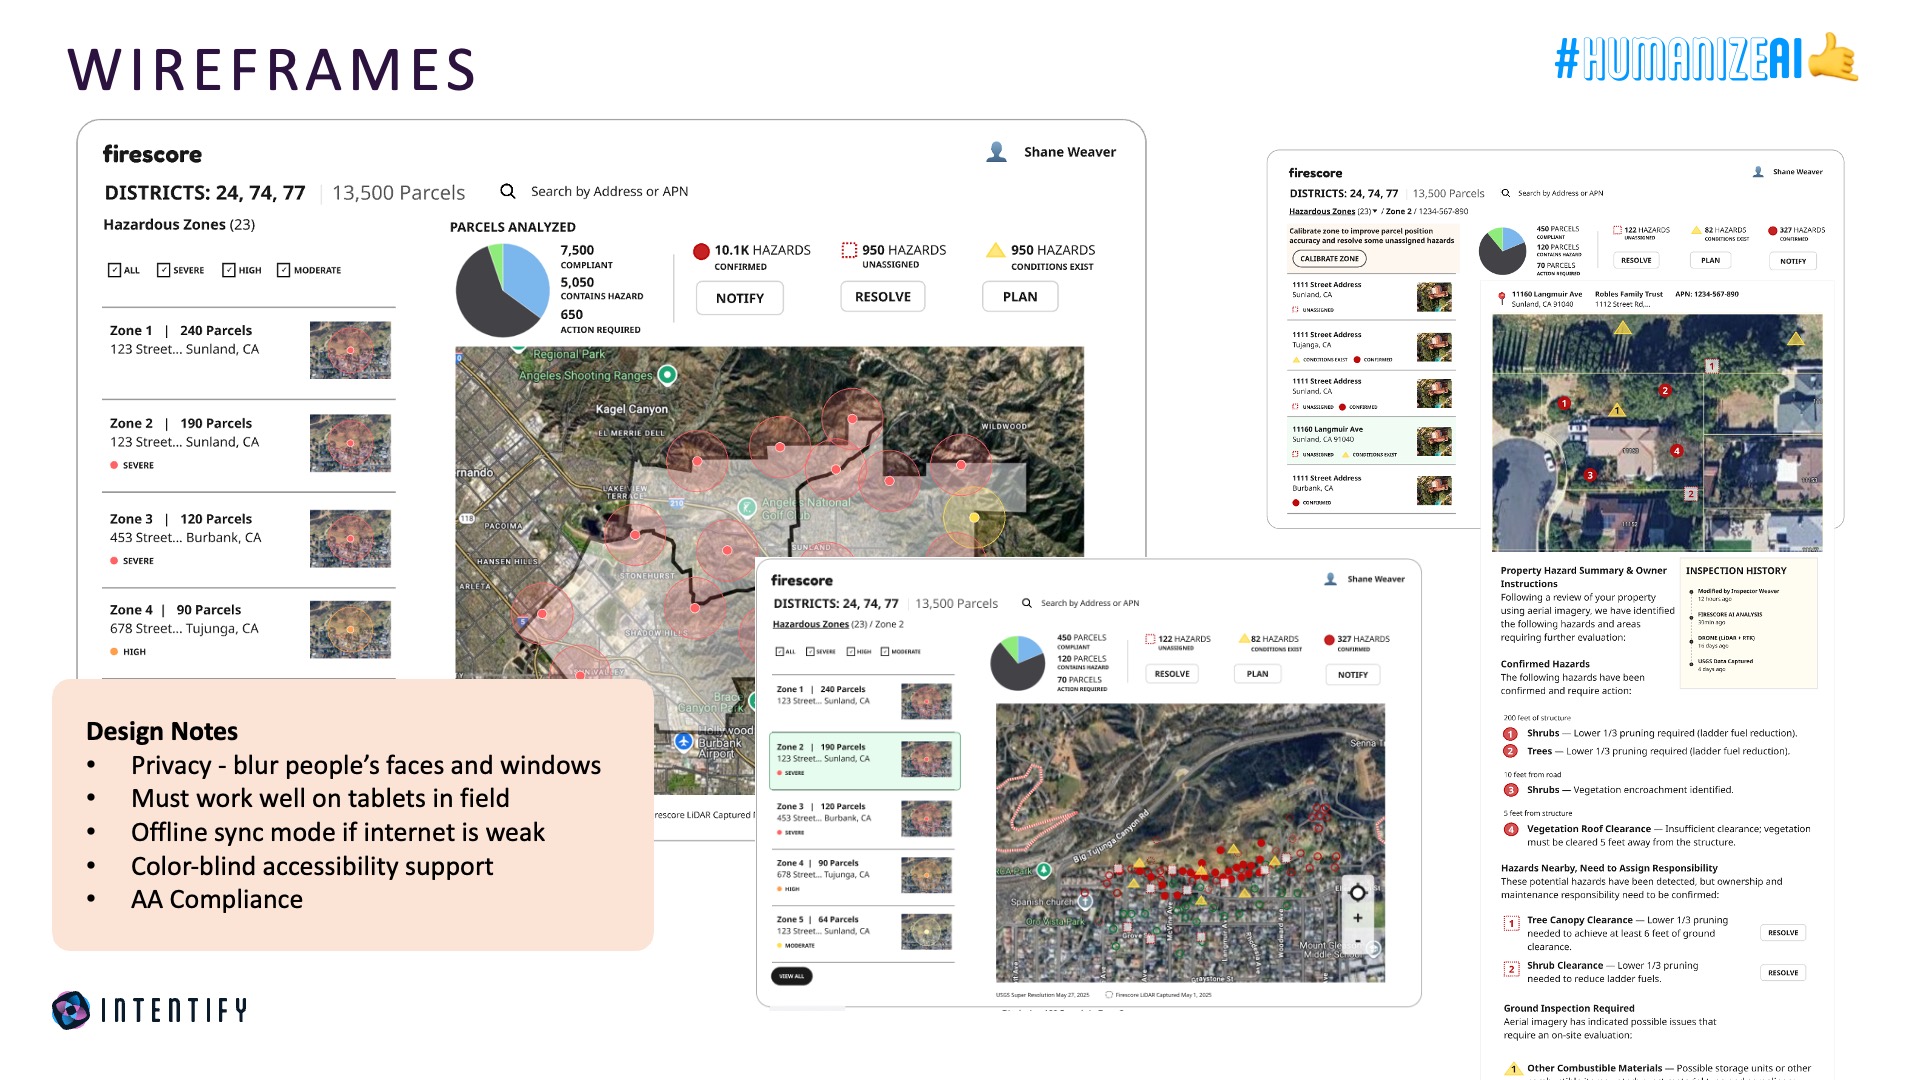Click the Angeles National Golf Club map pin

[746, 507]
